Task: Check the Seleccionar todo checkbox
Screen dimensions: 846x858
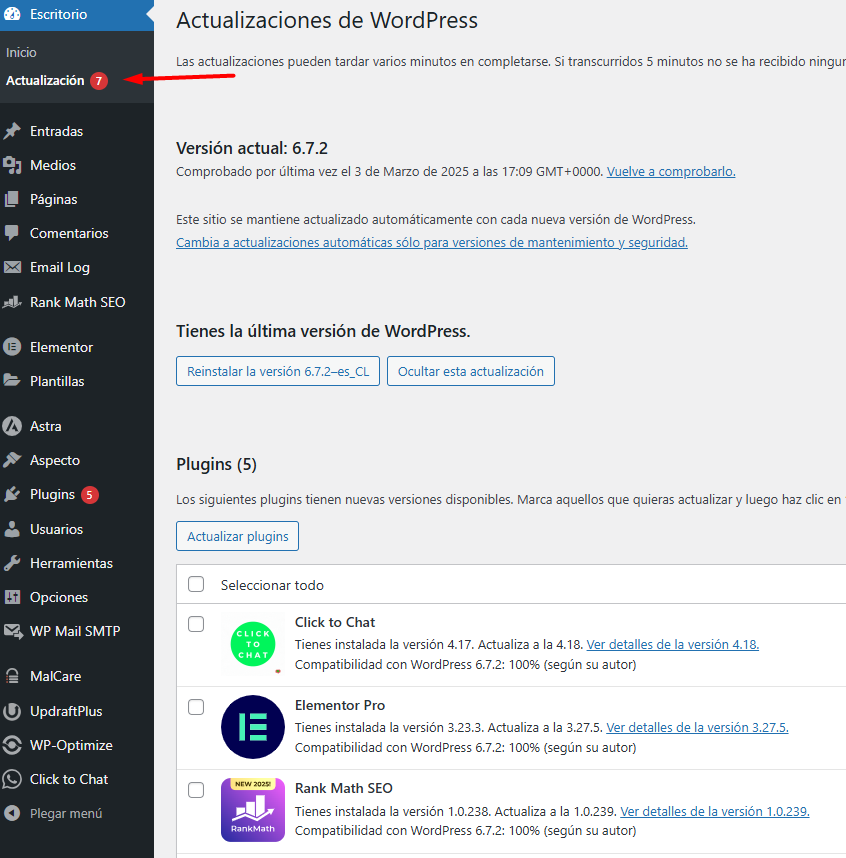Action: [196, 584]
